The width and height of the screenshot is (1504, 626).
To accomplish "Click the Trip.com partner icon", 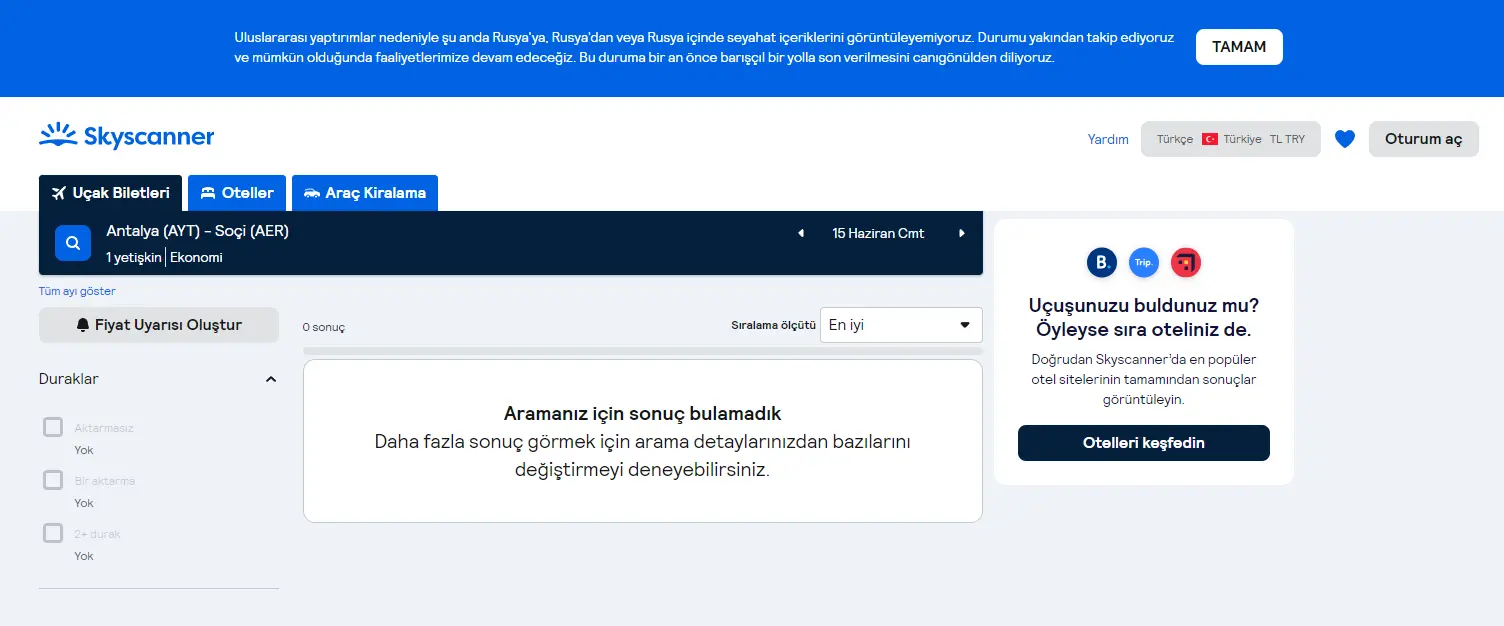I will 1144,263.
